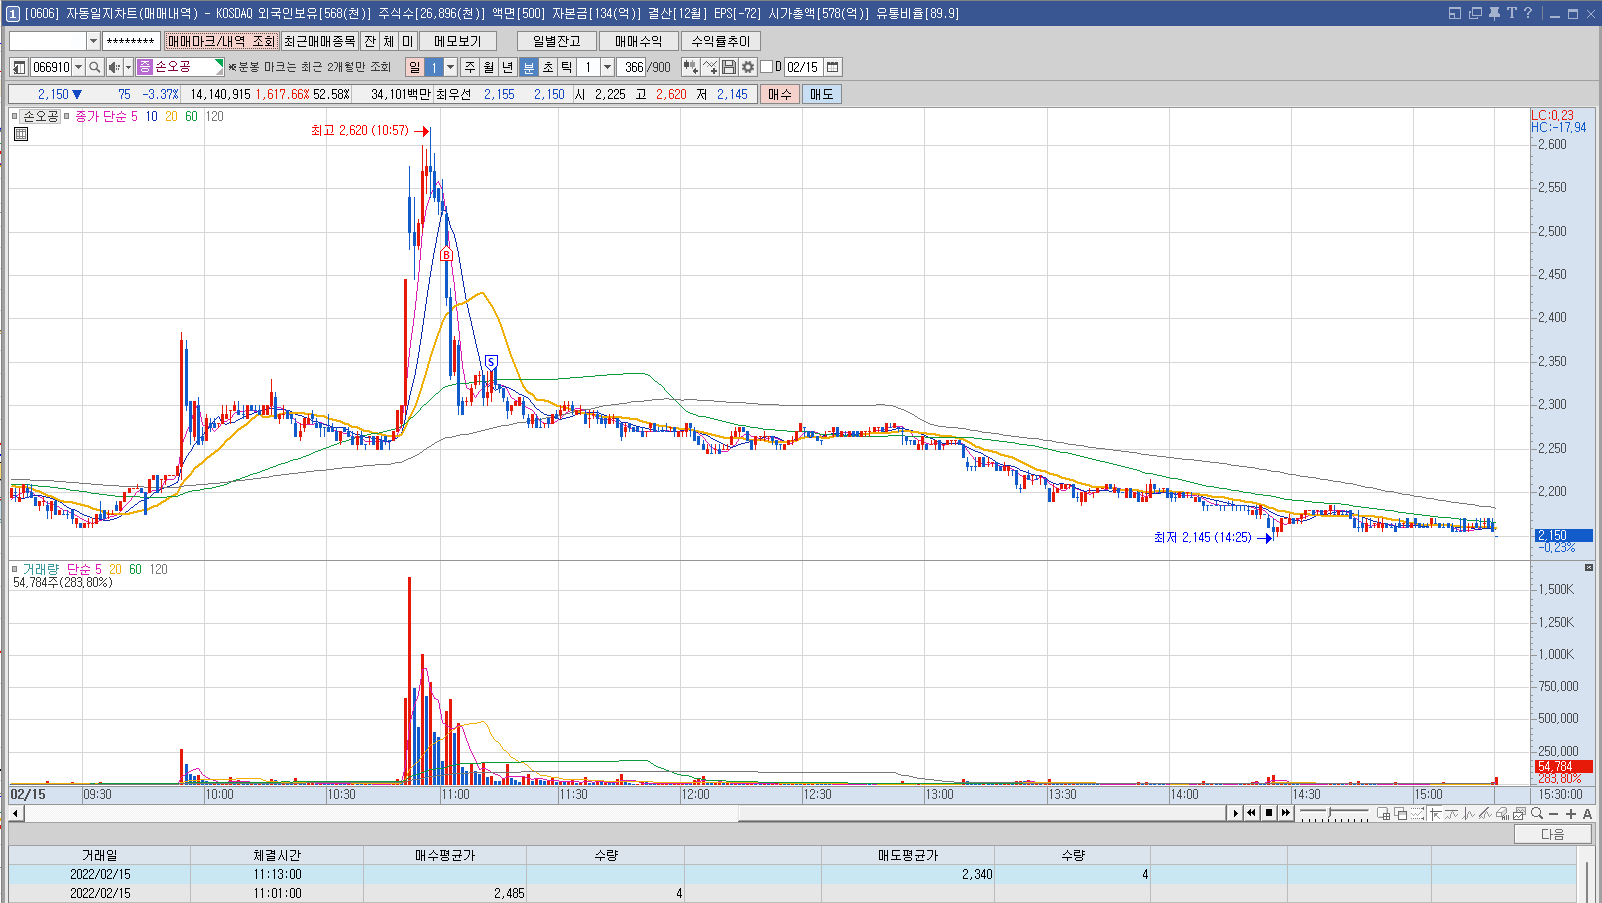The width and height of the screenshot is (1602, 903).
Task: Select the 주 (weekly) period toggle
Action: (470, 67)
